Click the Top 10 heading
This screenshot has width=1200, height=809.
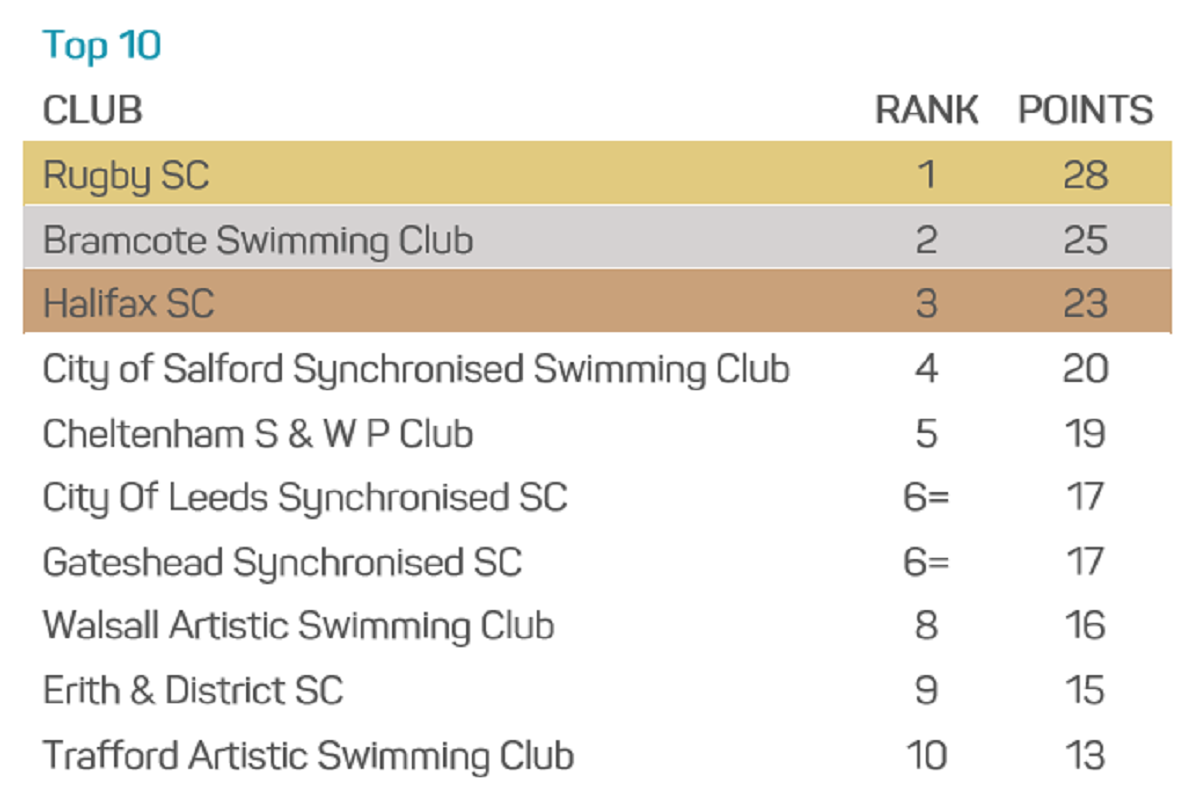coord(102,46)
